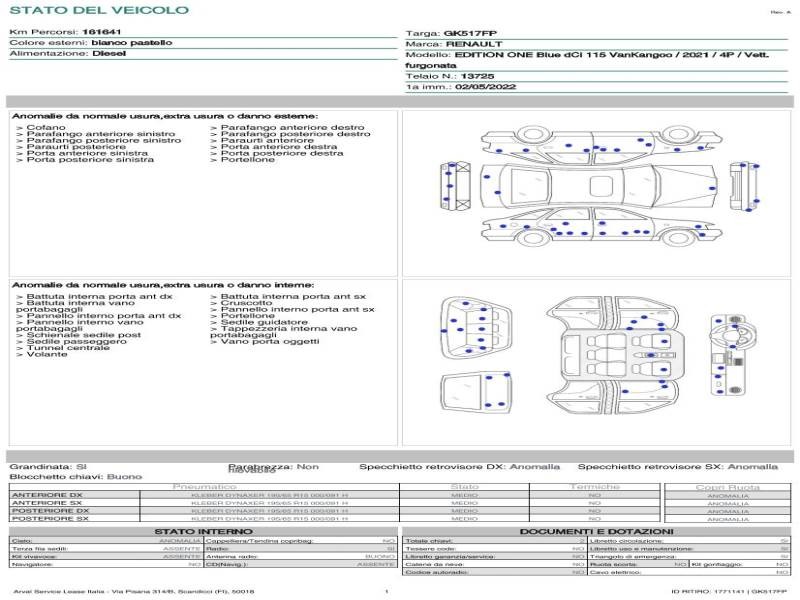Click Parabrezza field label

tap(260, 466)
